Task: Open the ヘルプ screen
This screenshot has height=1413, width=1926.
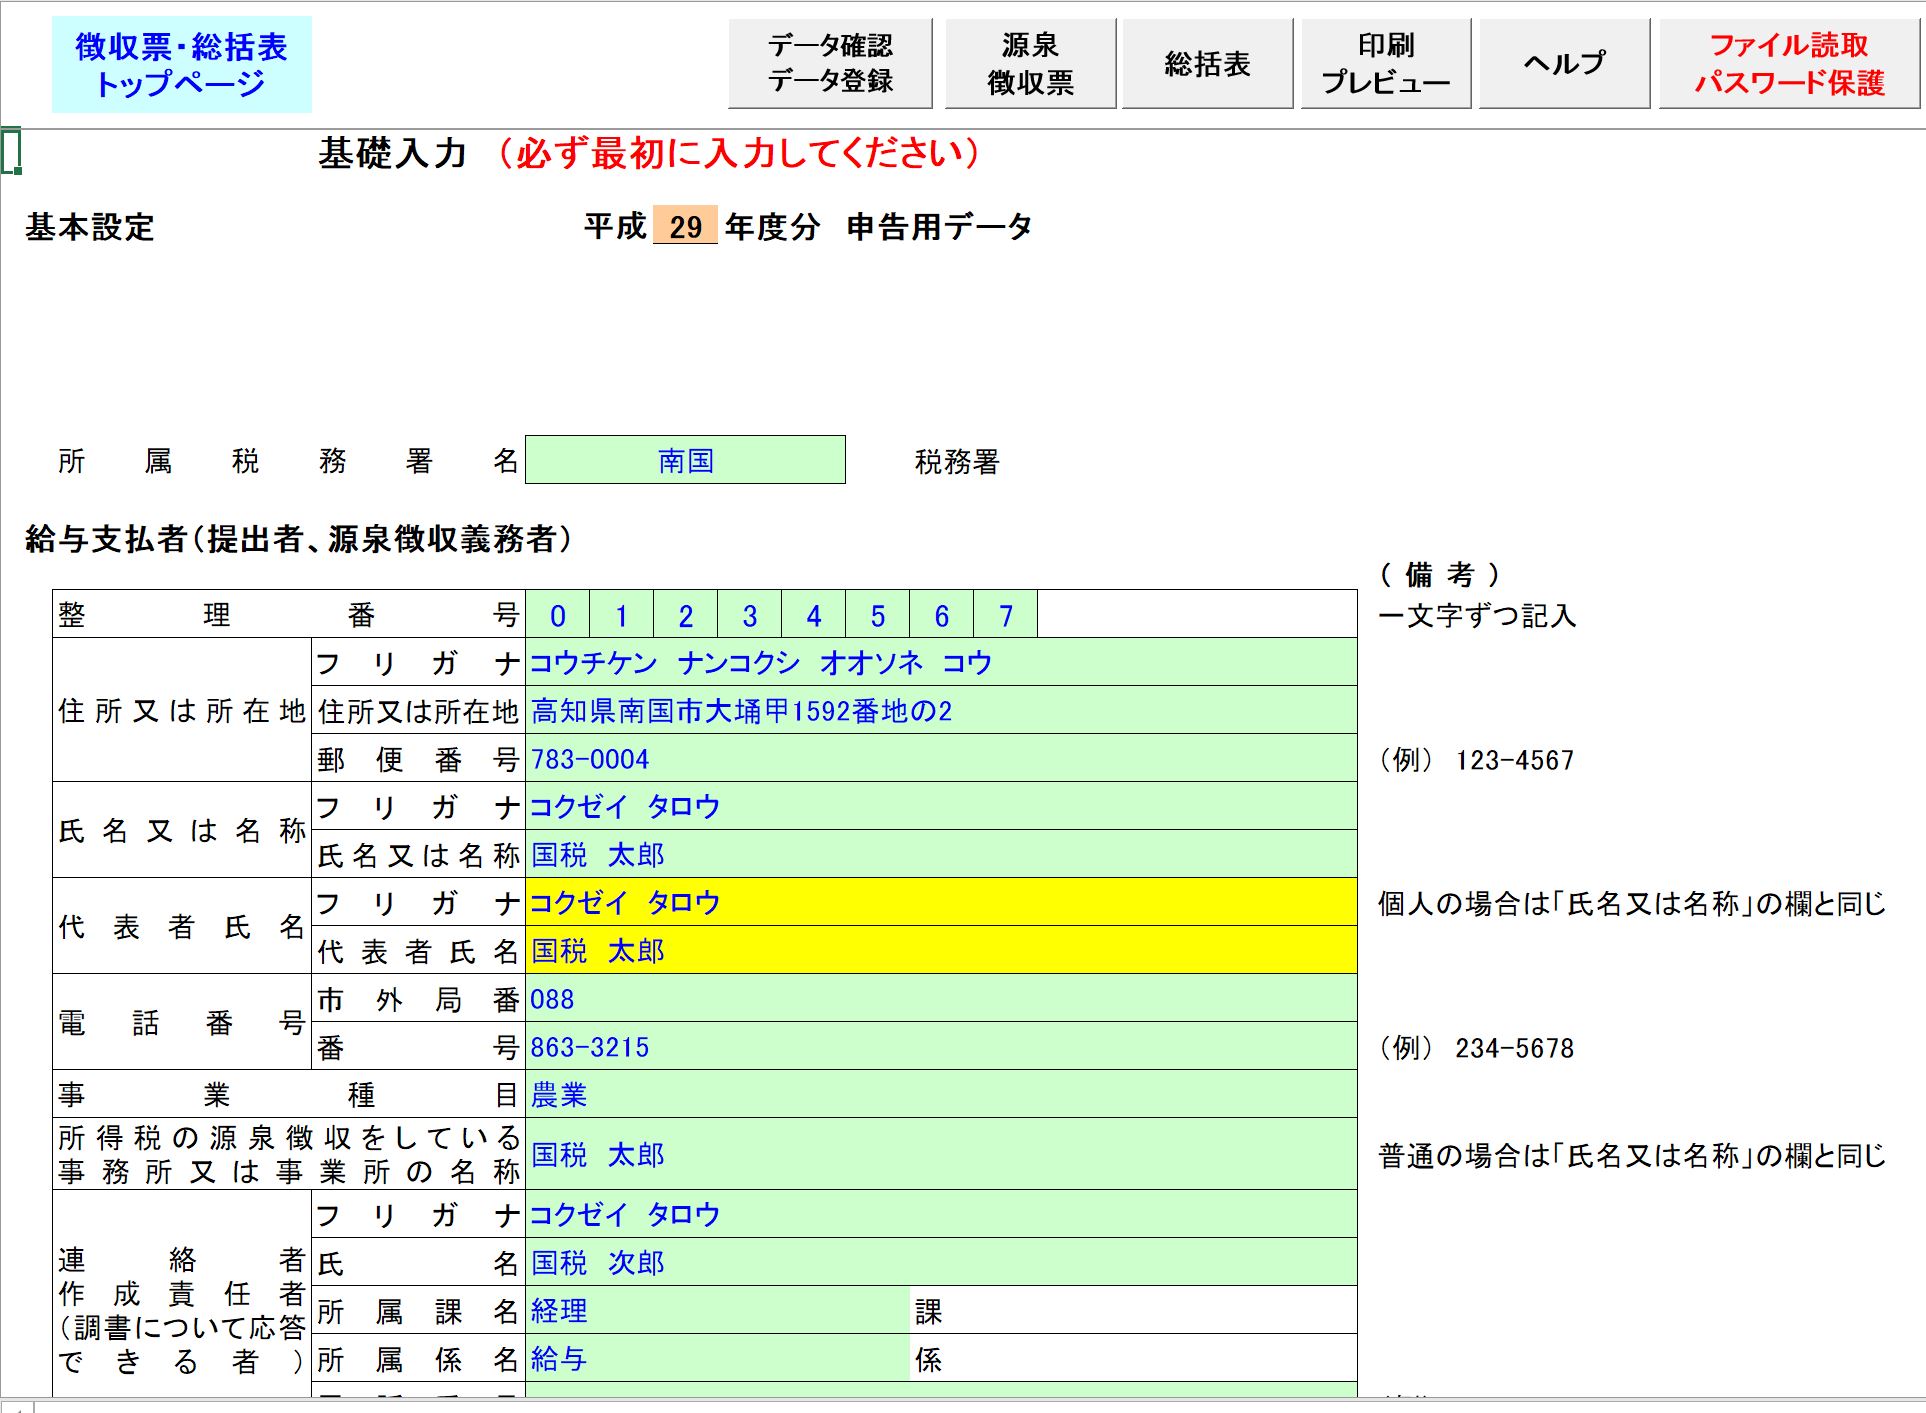Action: coord(1563,63)
